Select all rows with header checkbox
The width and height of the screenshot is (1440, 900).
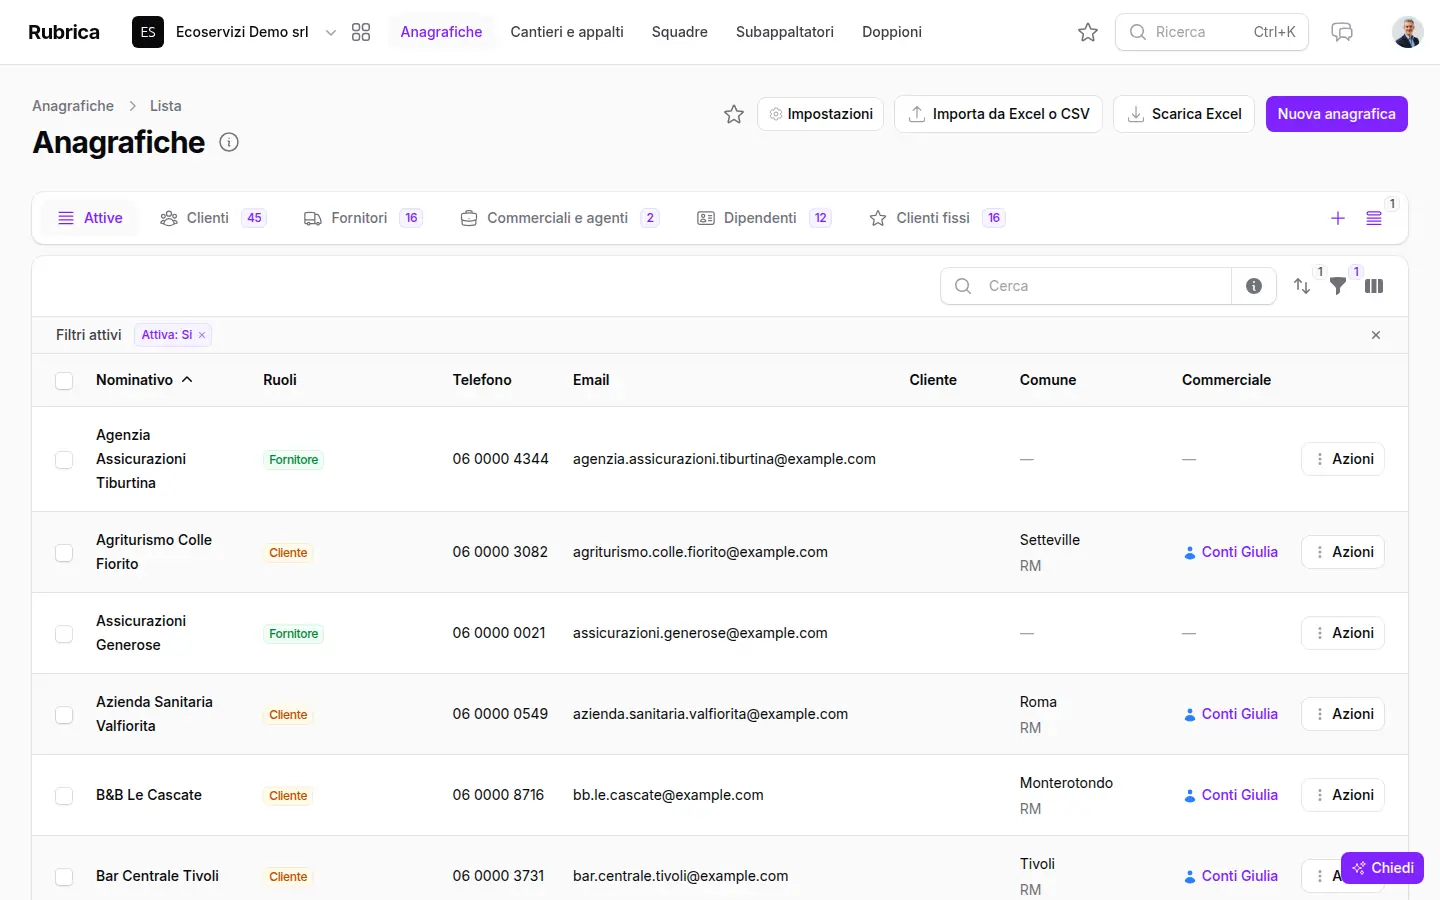64,380
